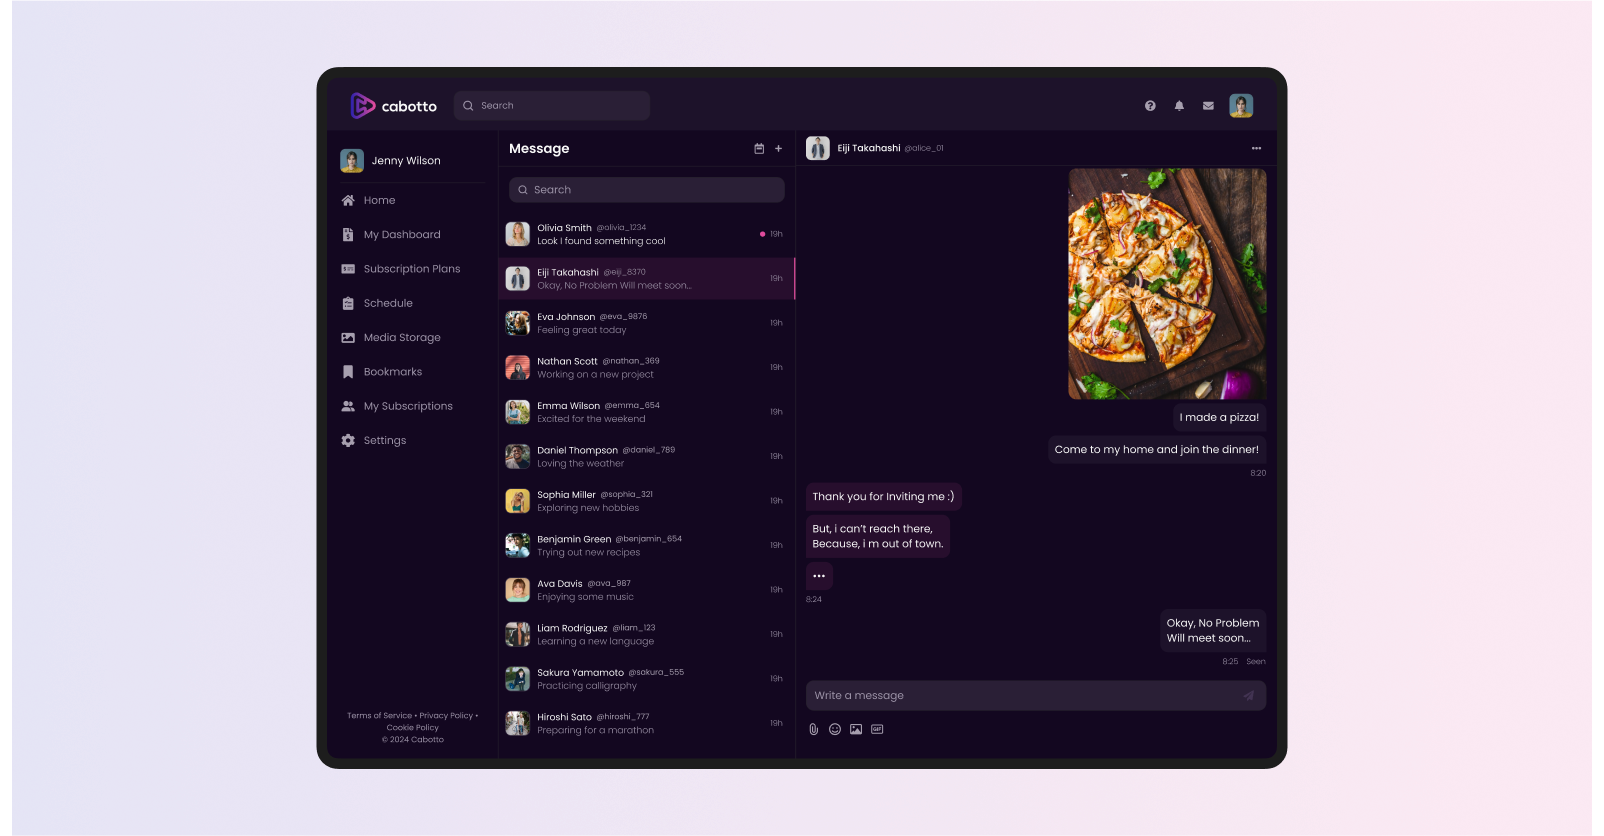Click the help question mark icon

tap(1150, 106)
